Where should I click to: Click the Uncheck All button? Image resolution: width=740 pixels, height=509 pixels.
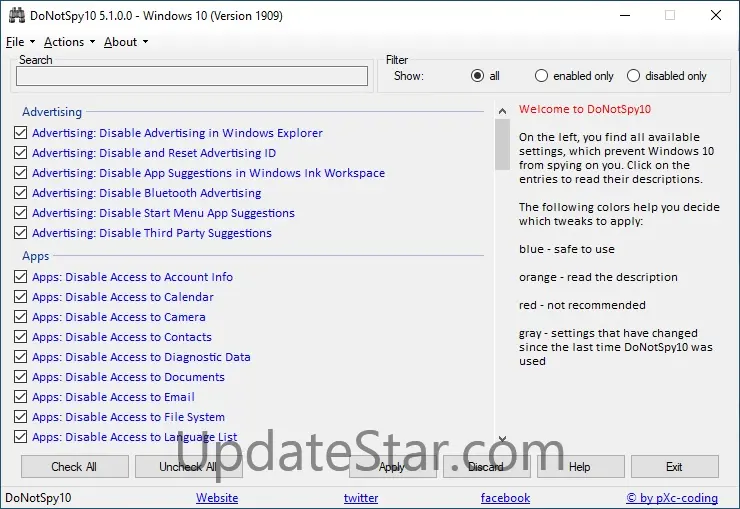tap(189, 467)
